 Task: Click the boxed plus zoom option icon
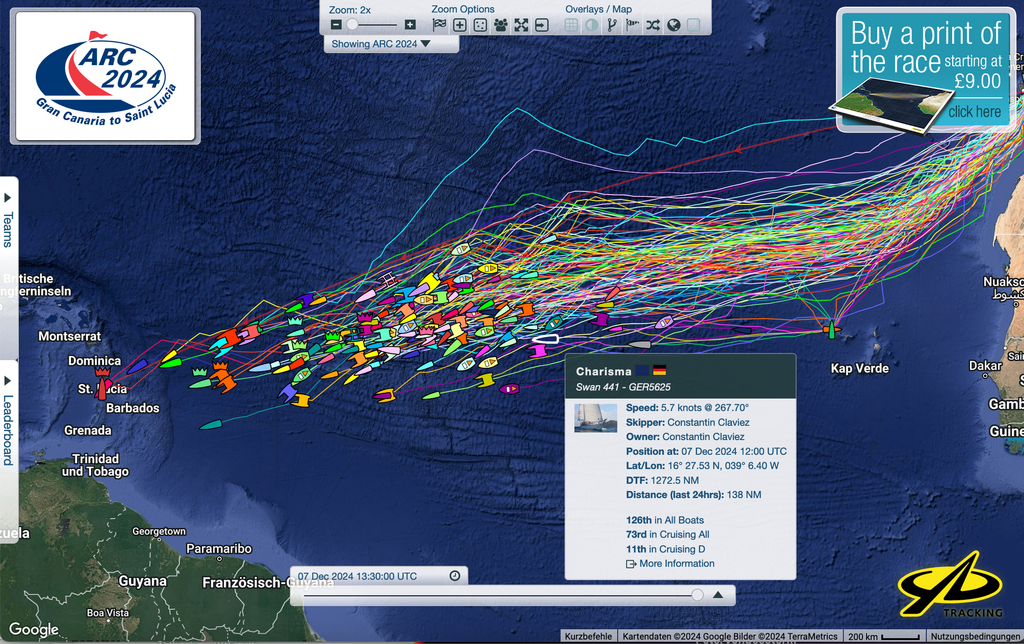460,25
